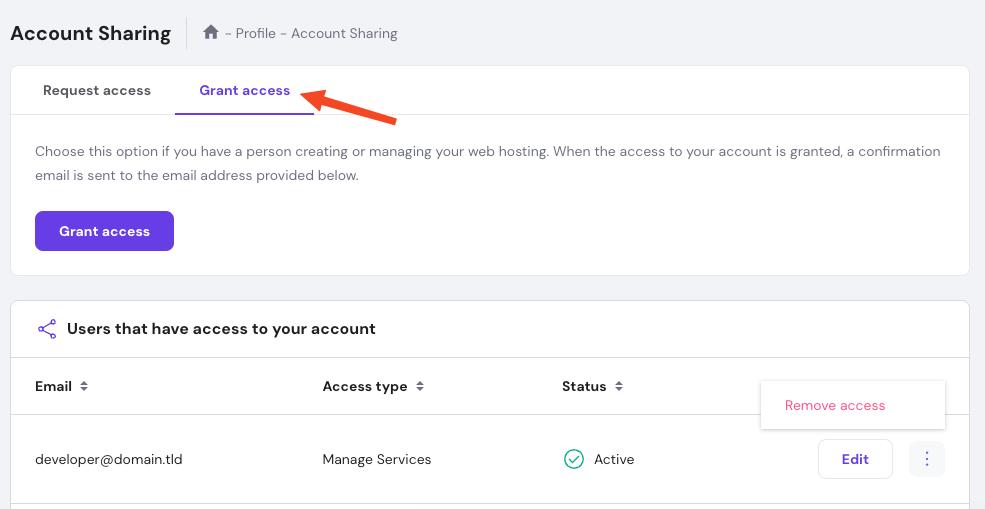
Task: Click Edit for developer@domain.tld
Action: click(x=855, y=460)
